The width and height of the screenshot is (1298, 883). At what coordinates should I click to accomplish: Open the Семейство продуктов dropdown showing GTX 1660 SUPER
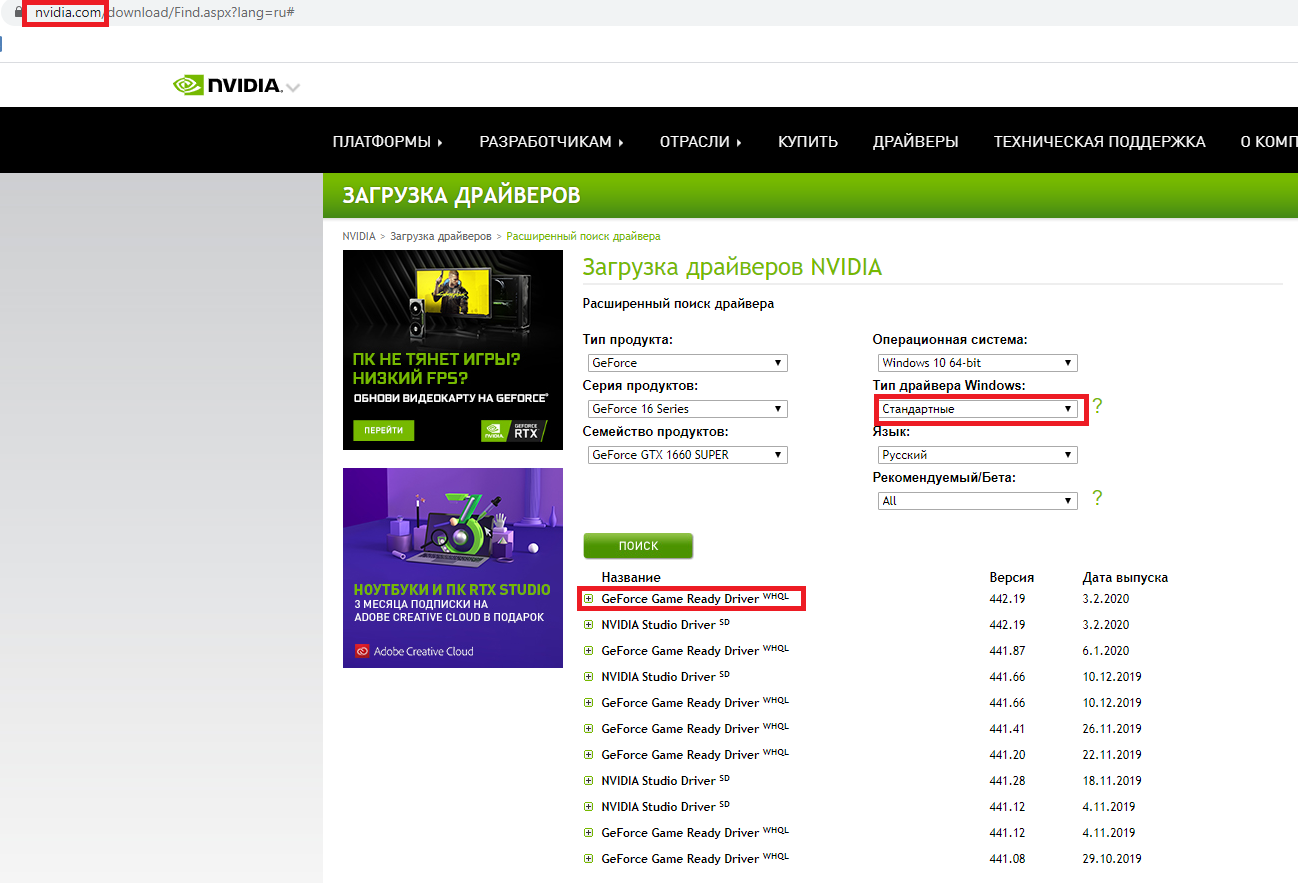pos(688,455)
